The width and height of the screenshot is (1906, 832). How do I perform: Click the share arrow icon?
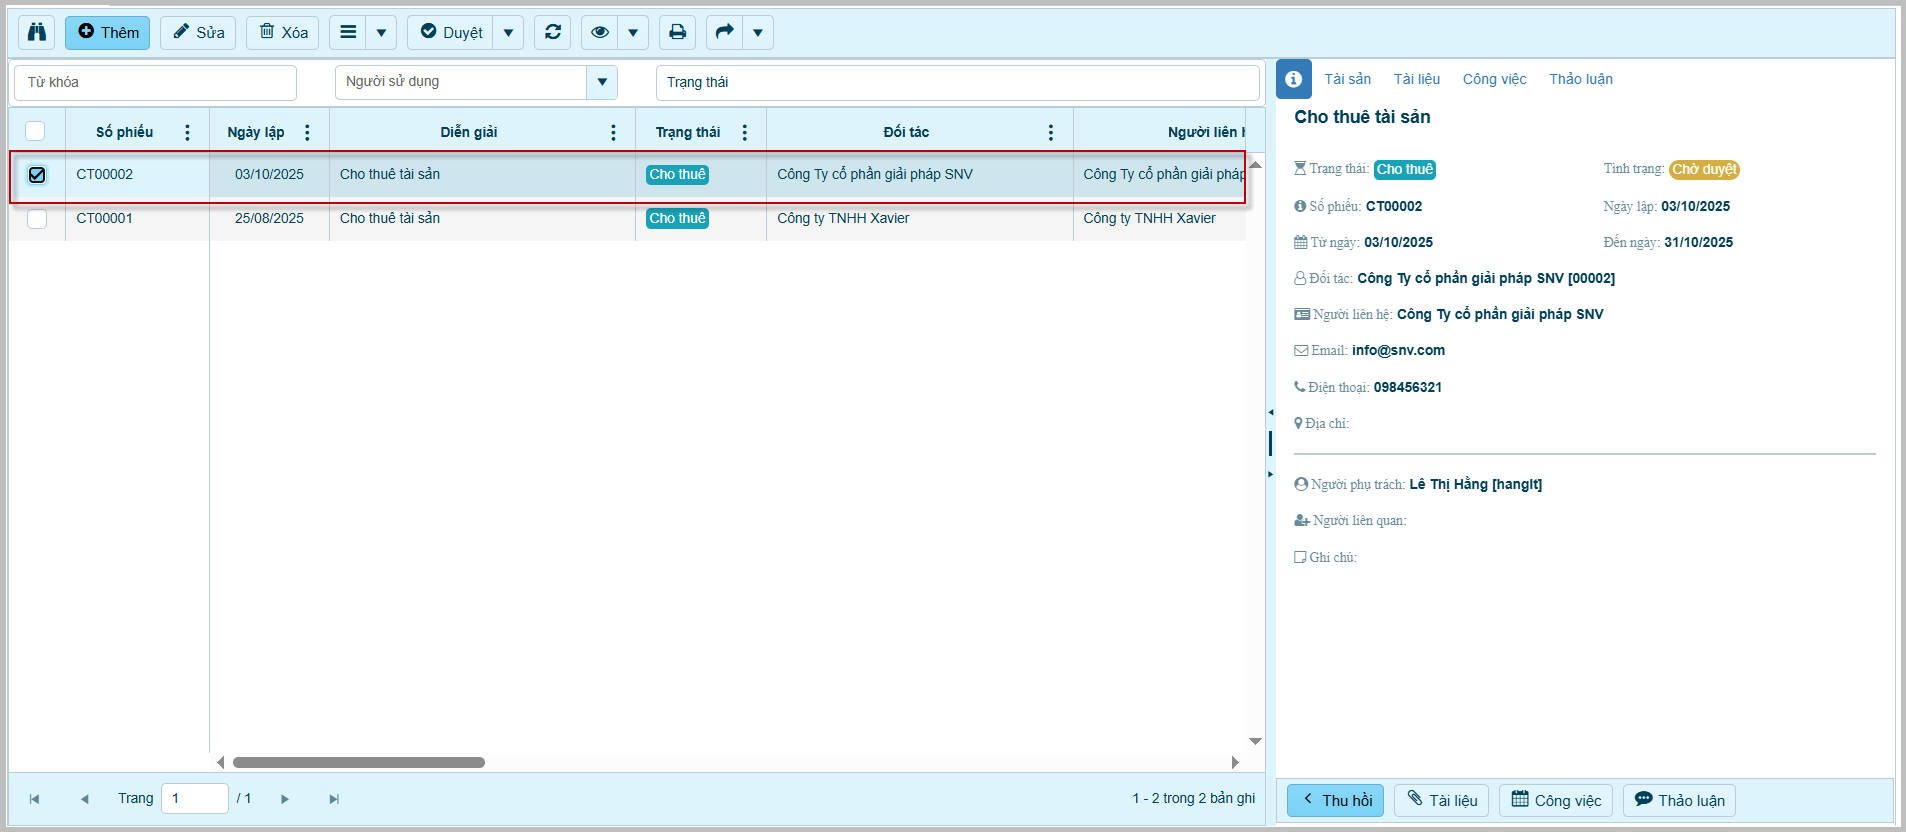coord(724,32)
